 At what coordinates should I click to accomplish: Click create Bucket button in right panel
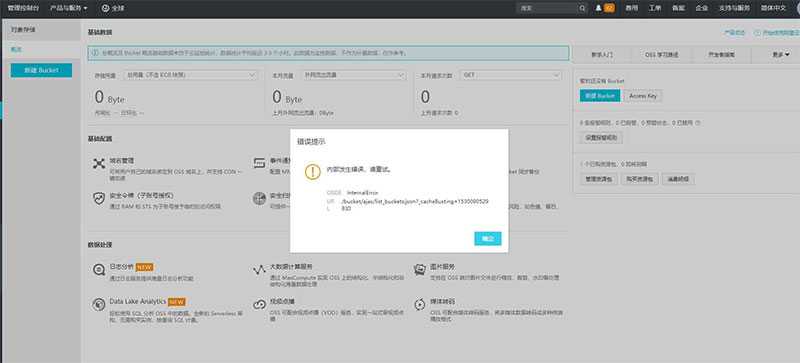tap(600, 95)
